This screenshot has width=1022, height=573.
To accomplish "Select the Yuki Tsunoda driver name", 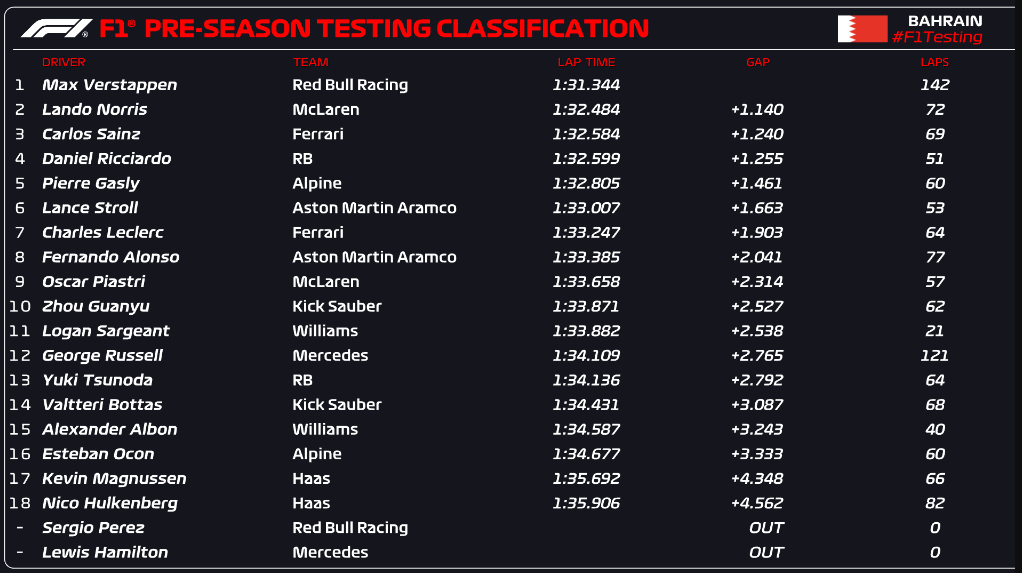I will [x=97, y=380].
